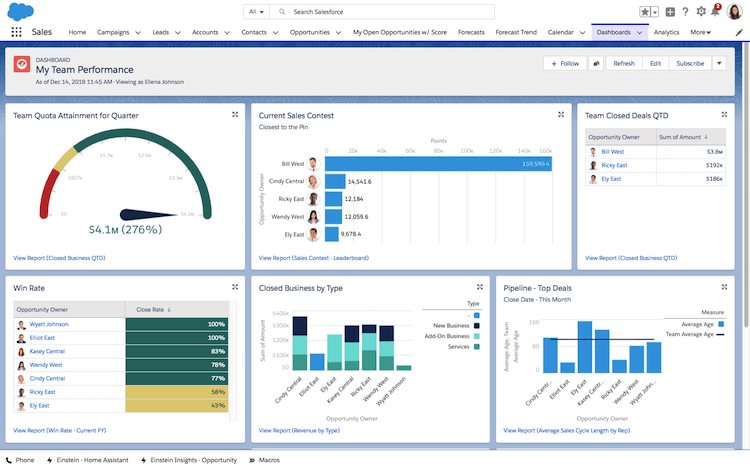Screen dimensions: 750x469
Task: Click the pencil icon to edit navigation
Action: (x=739, y=32)
